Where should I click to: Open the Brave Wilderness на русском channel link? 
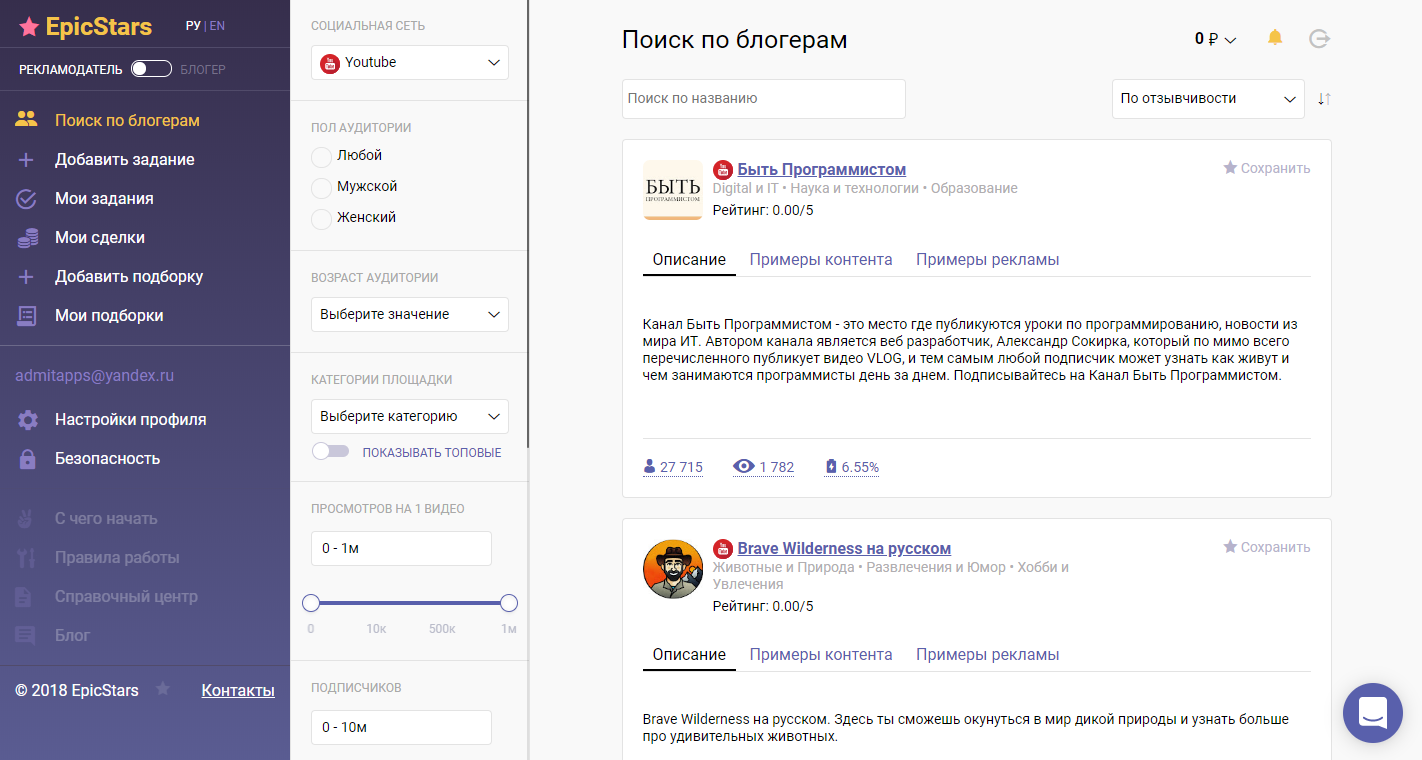pos(844,548)
